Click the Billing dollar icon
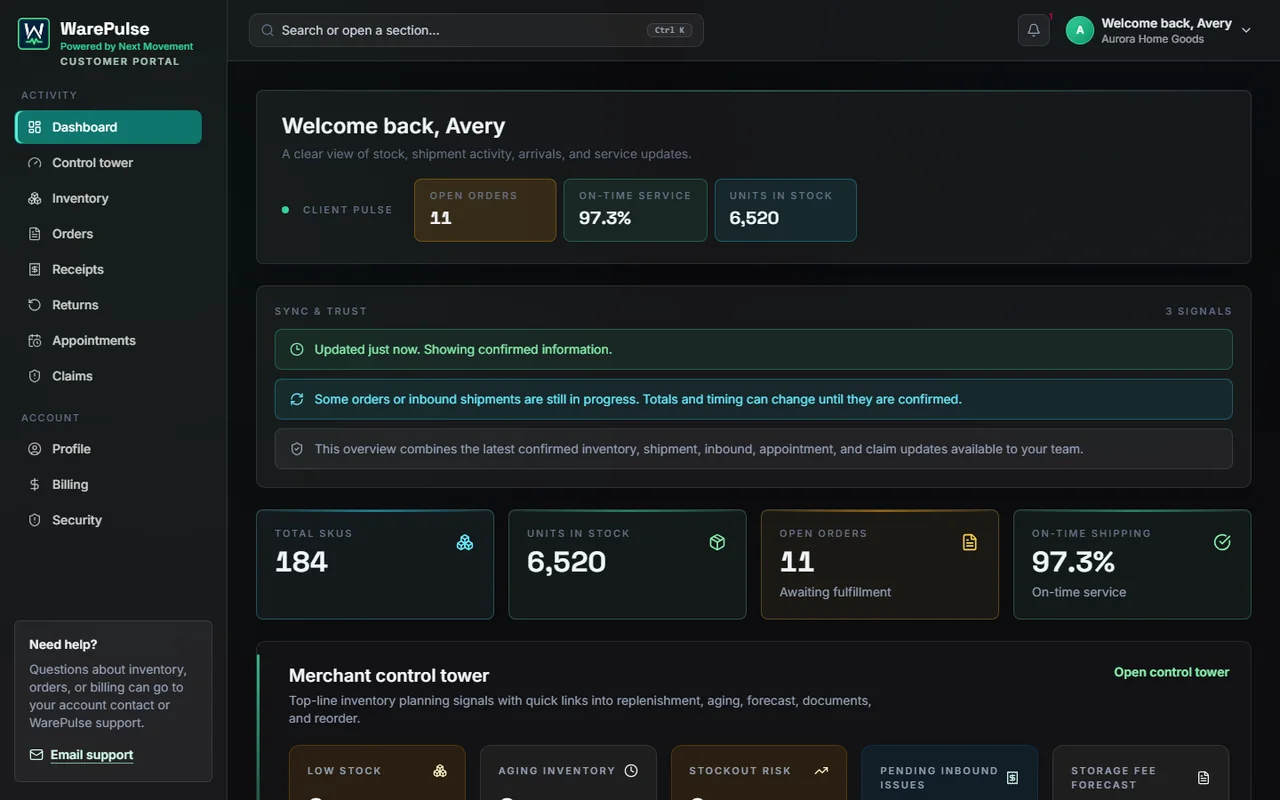Screen dimensions: 1280x800 pyautogui.click(x=35, y=484)
